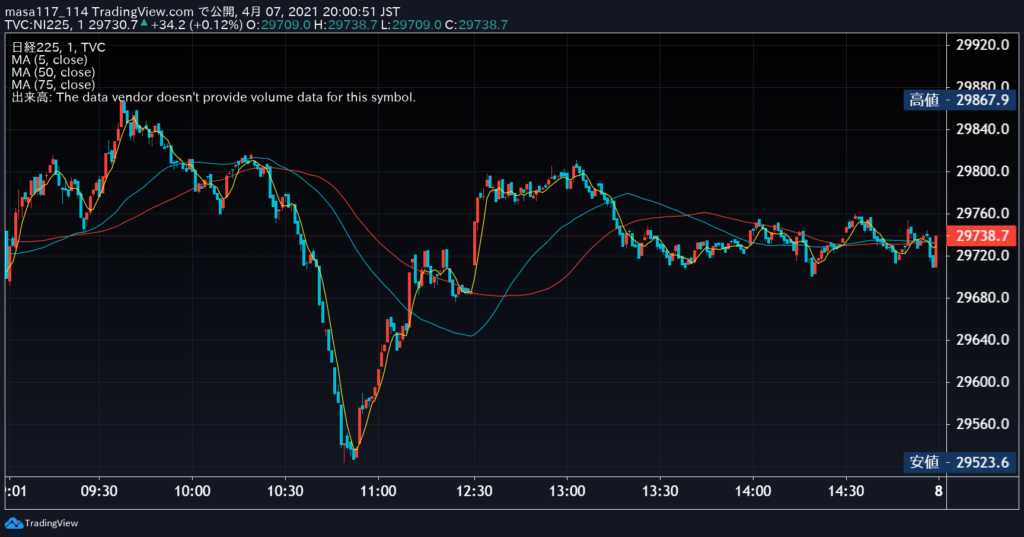Click the L:29709.0 low value
Viewport: 1024px width, 537px height.
[x=411, y=25]
